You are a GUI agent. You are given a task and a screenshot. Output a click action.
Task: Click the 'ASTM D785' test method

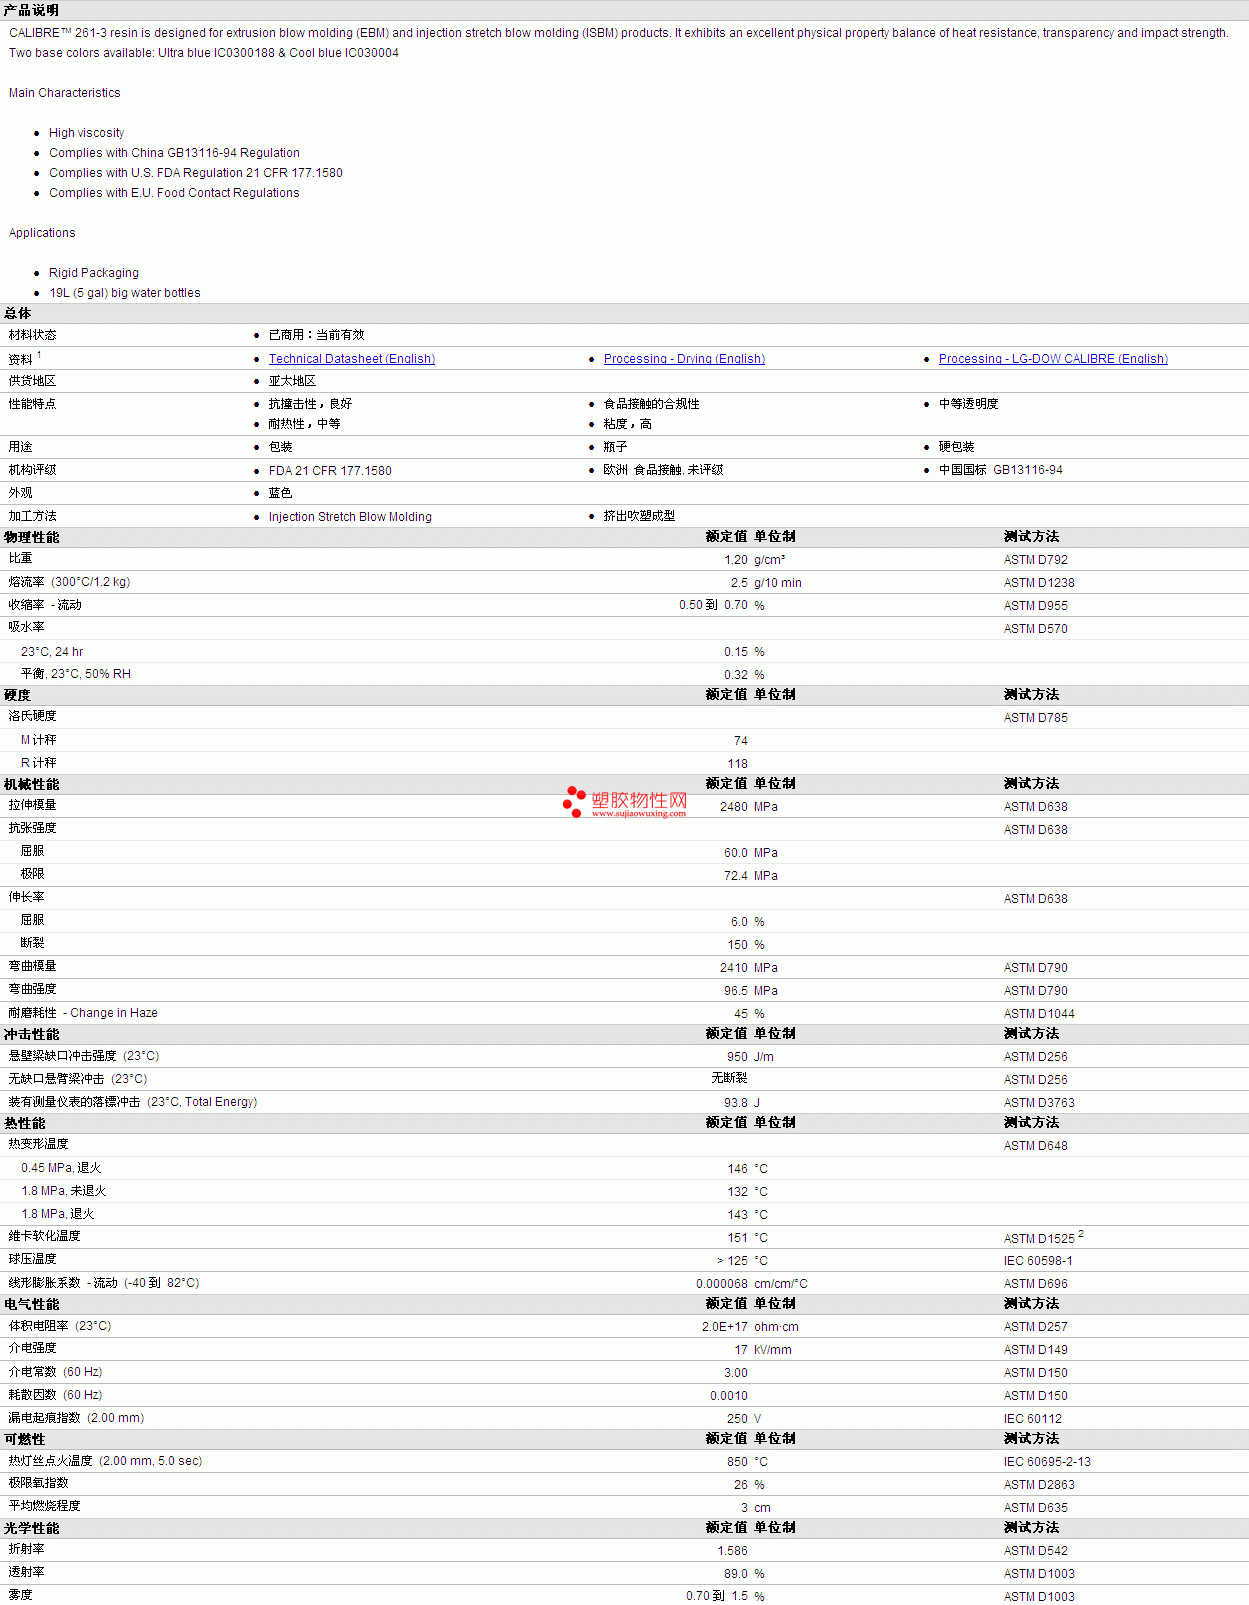pyautogui.click(x=1036, y=718)
